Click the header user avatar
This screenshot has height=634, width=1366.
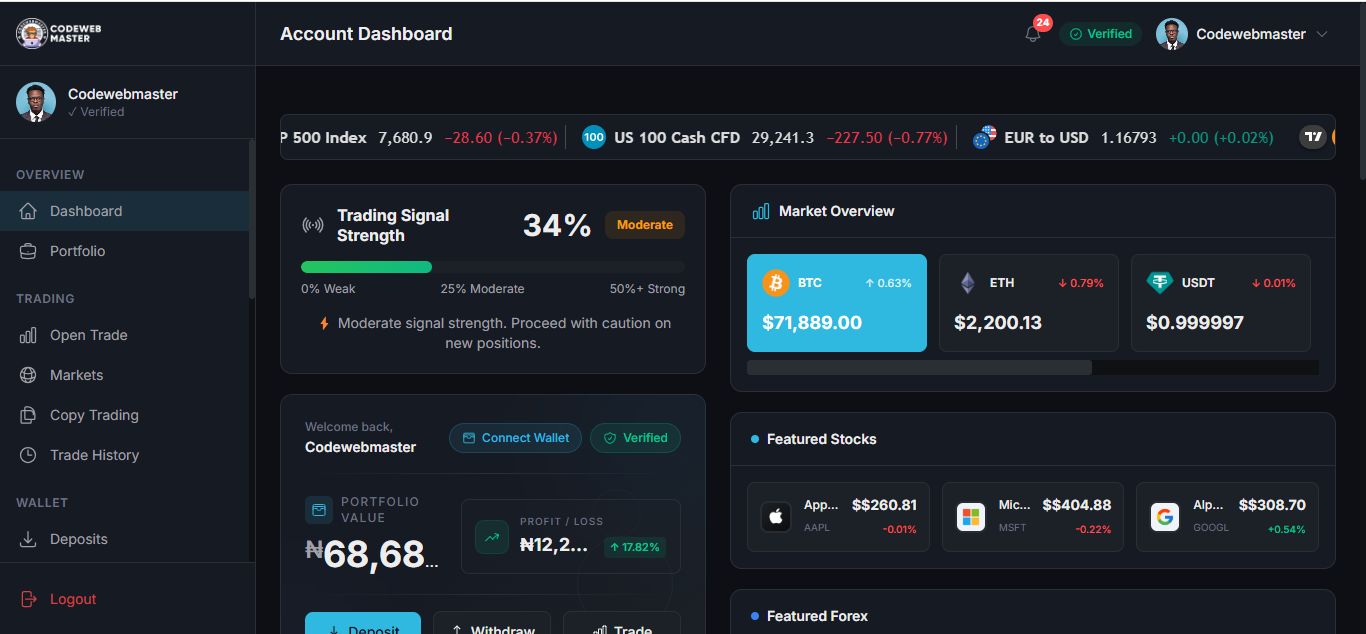point(1172,34)
